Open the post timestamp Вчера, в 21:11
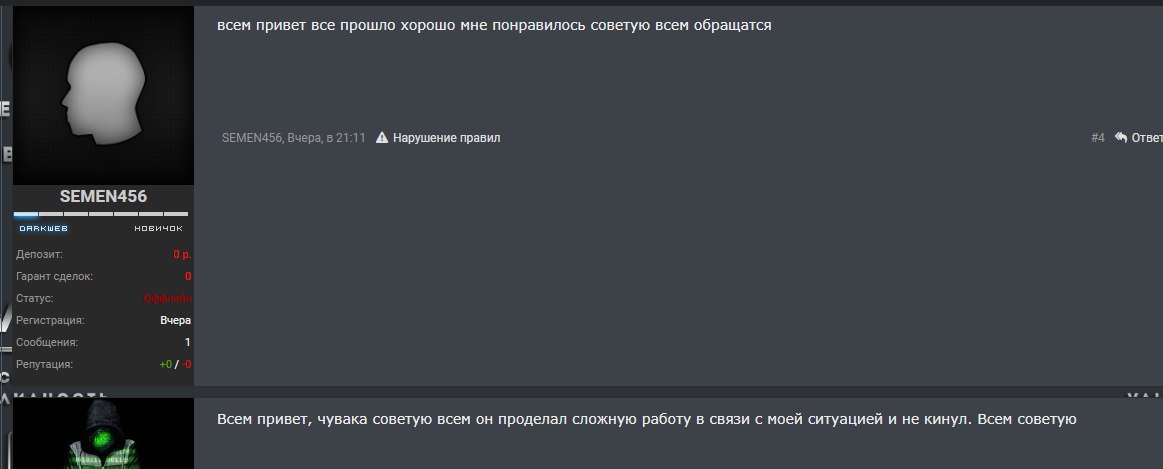 (x=326, y=138)
